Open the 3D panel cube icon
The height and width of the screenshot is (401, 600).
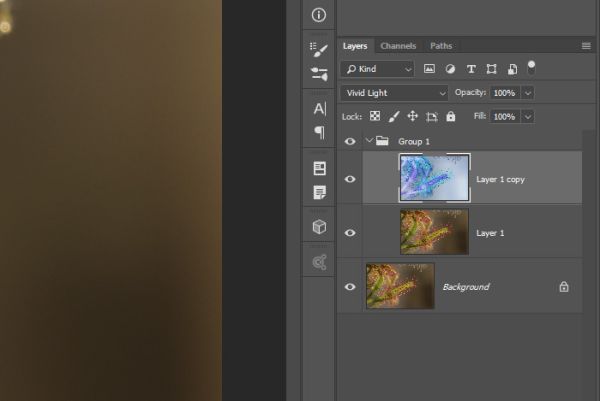tap(320, 227)
